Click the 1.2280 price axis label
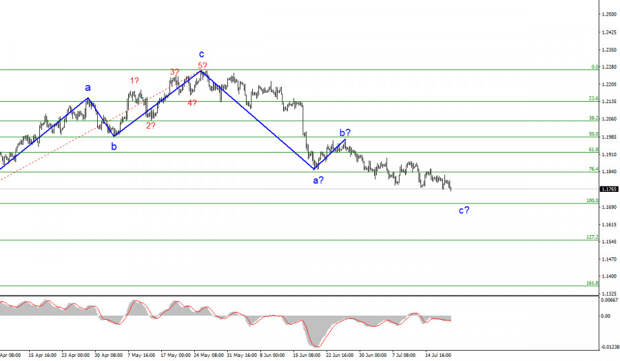This screenshot has width=620, height=361. [x=609, y=67]
